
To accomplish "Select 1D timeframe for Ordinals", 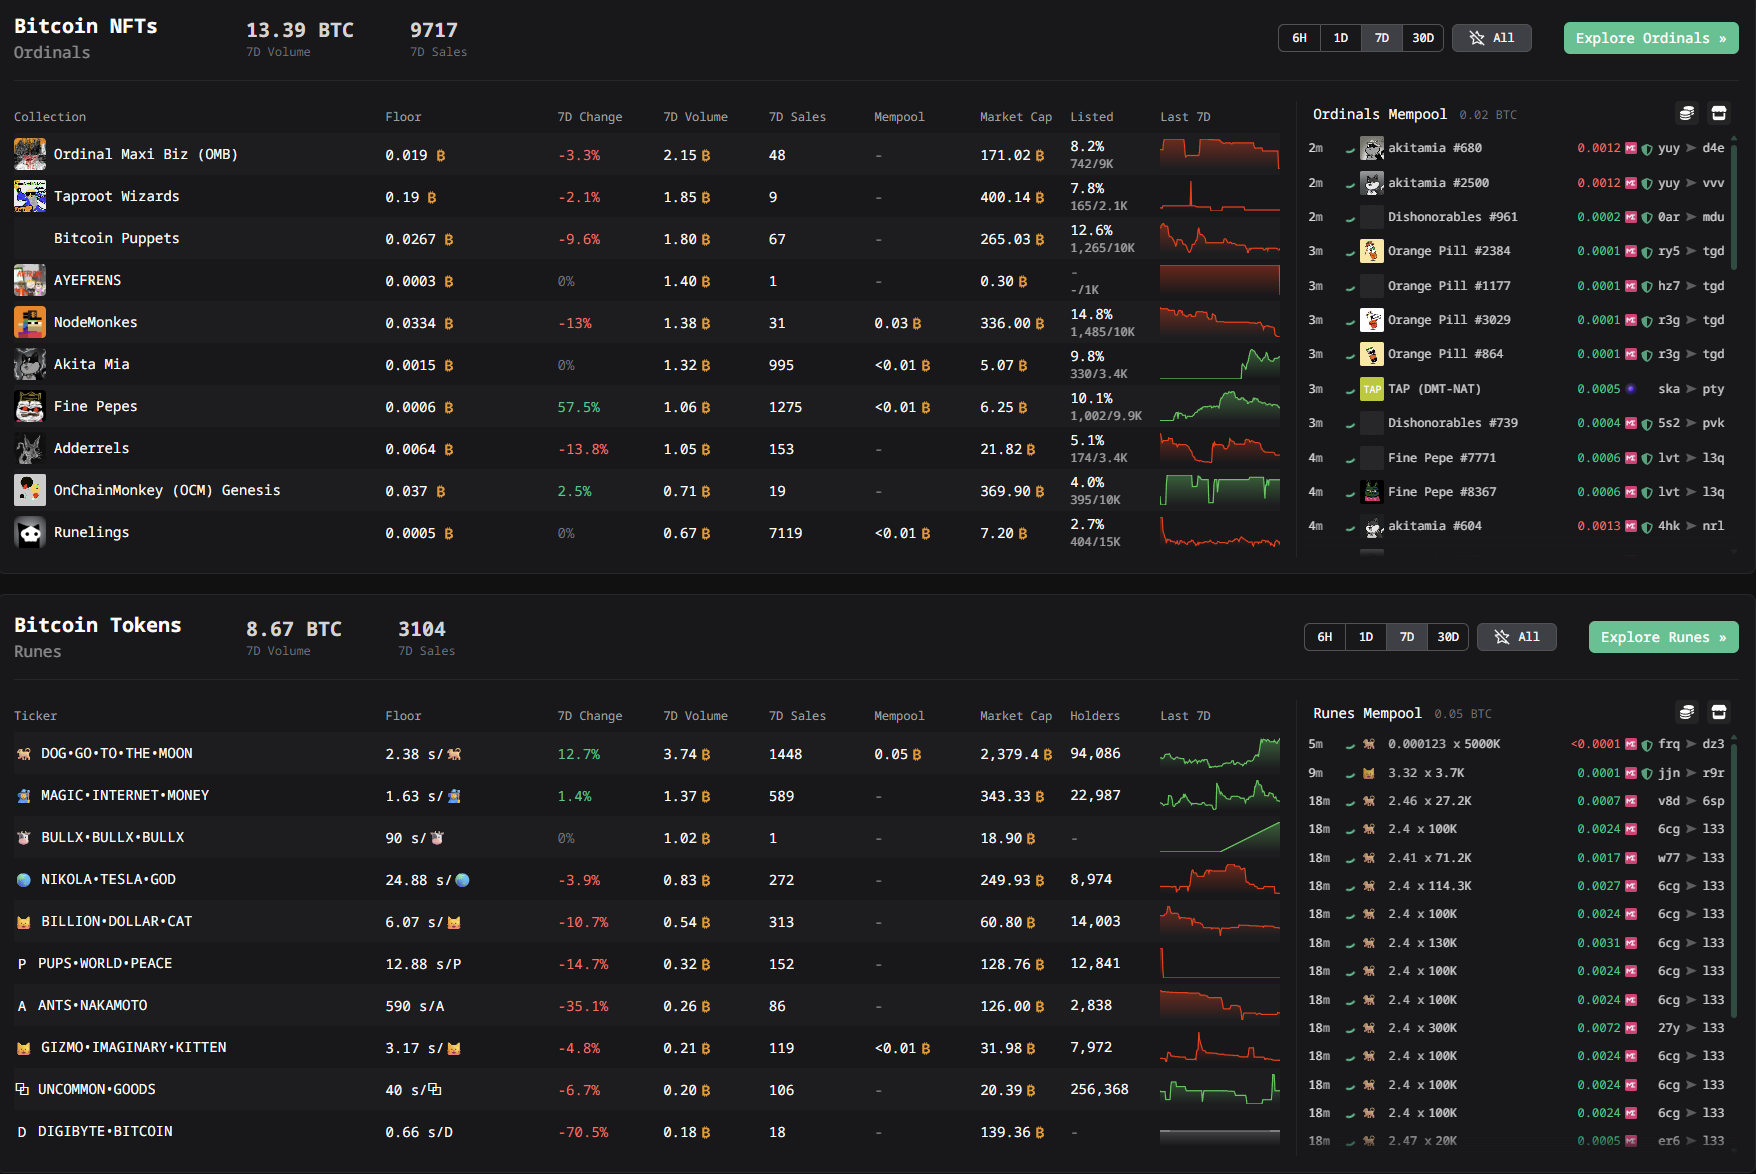I will pos(1341,38).
